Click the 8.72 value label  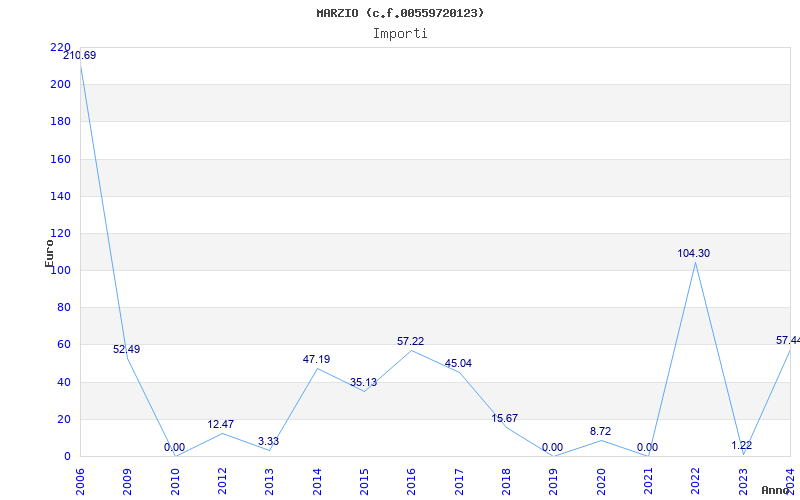click(601, 432)
